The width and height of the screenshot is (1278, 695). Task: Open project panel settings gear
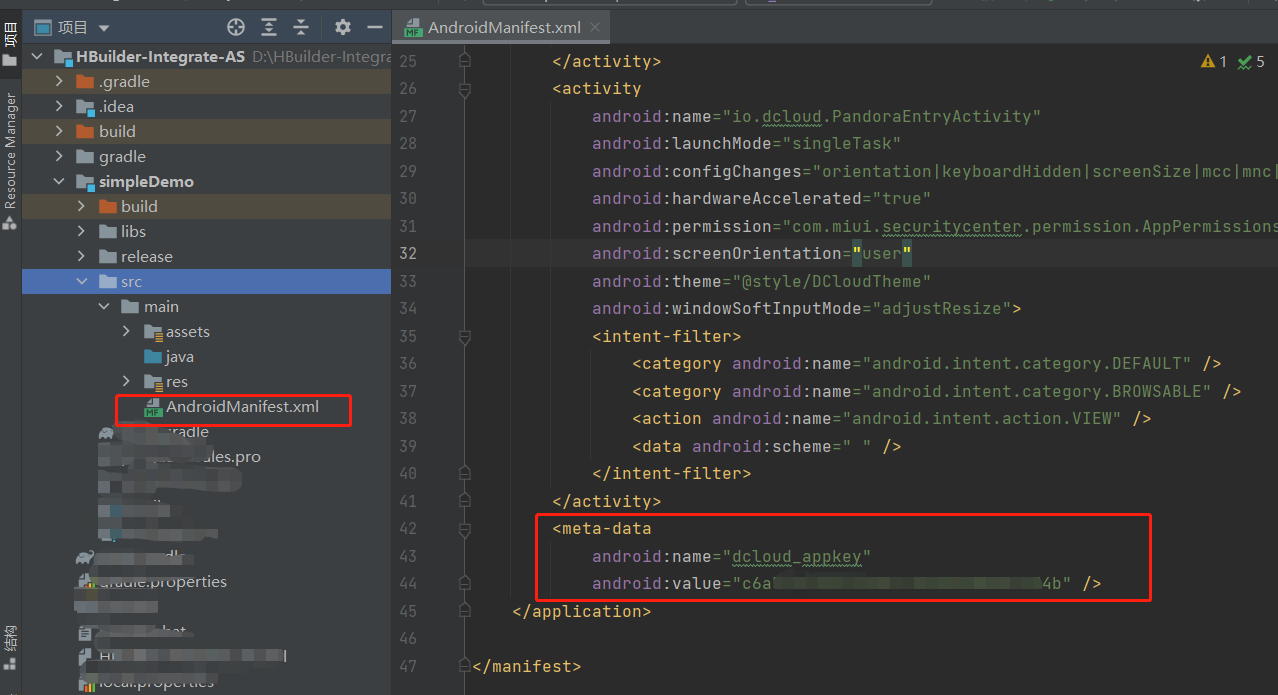(343, 27)
